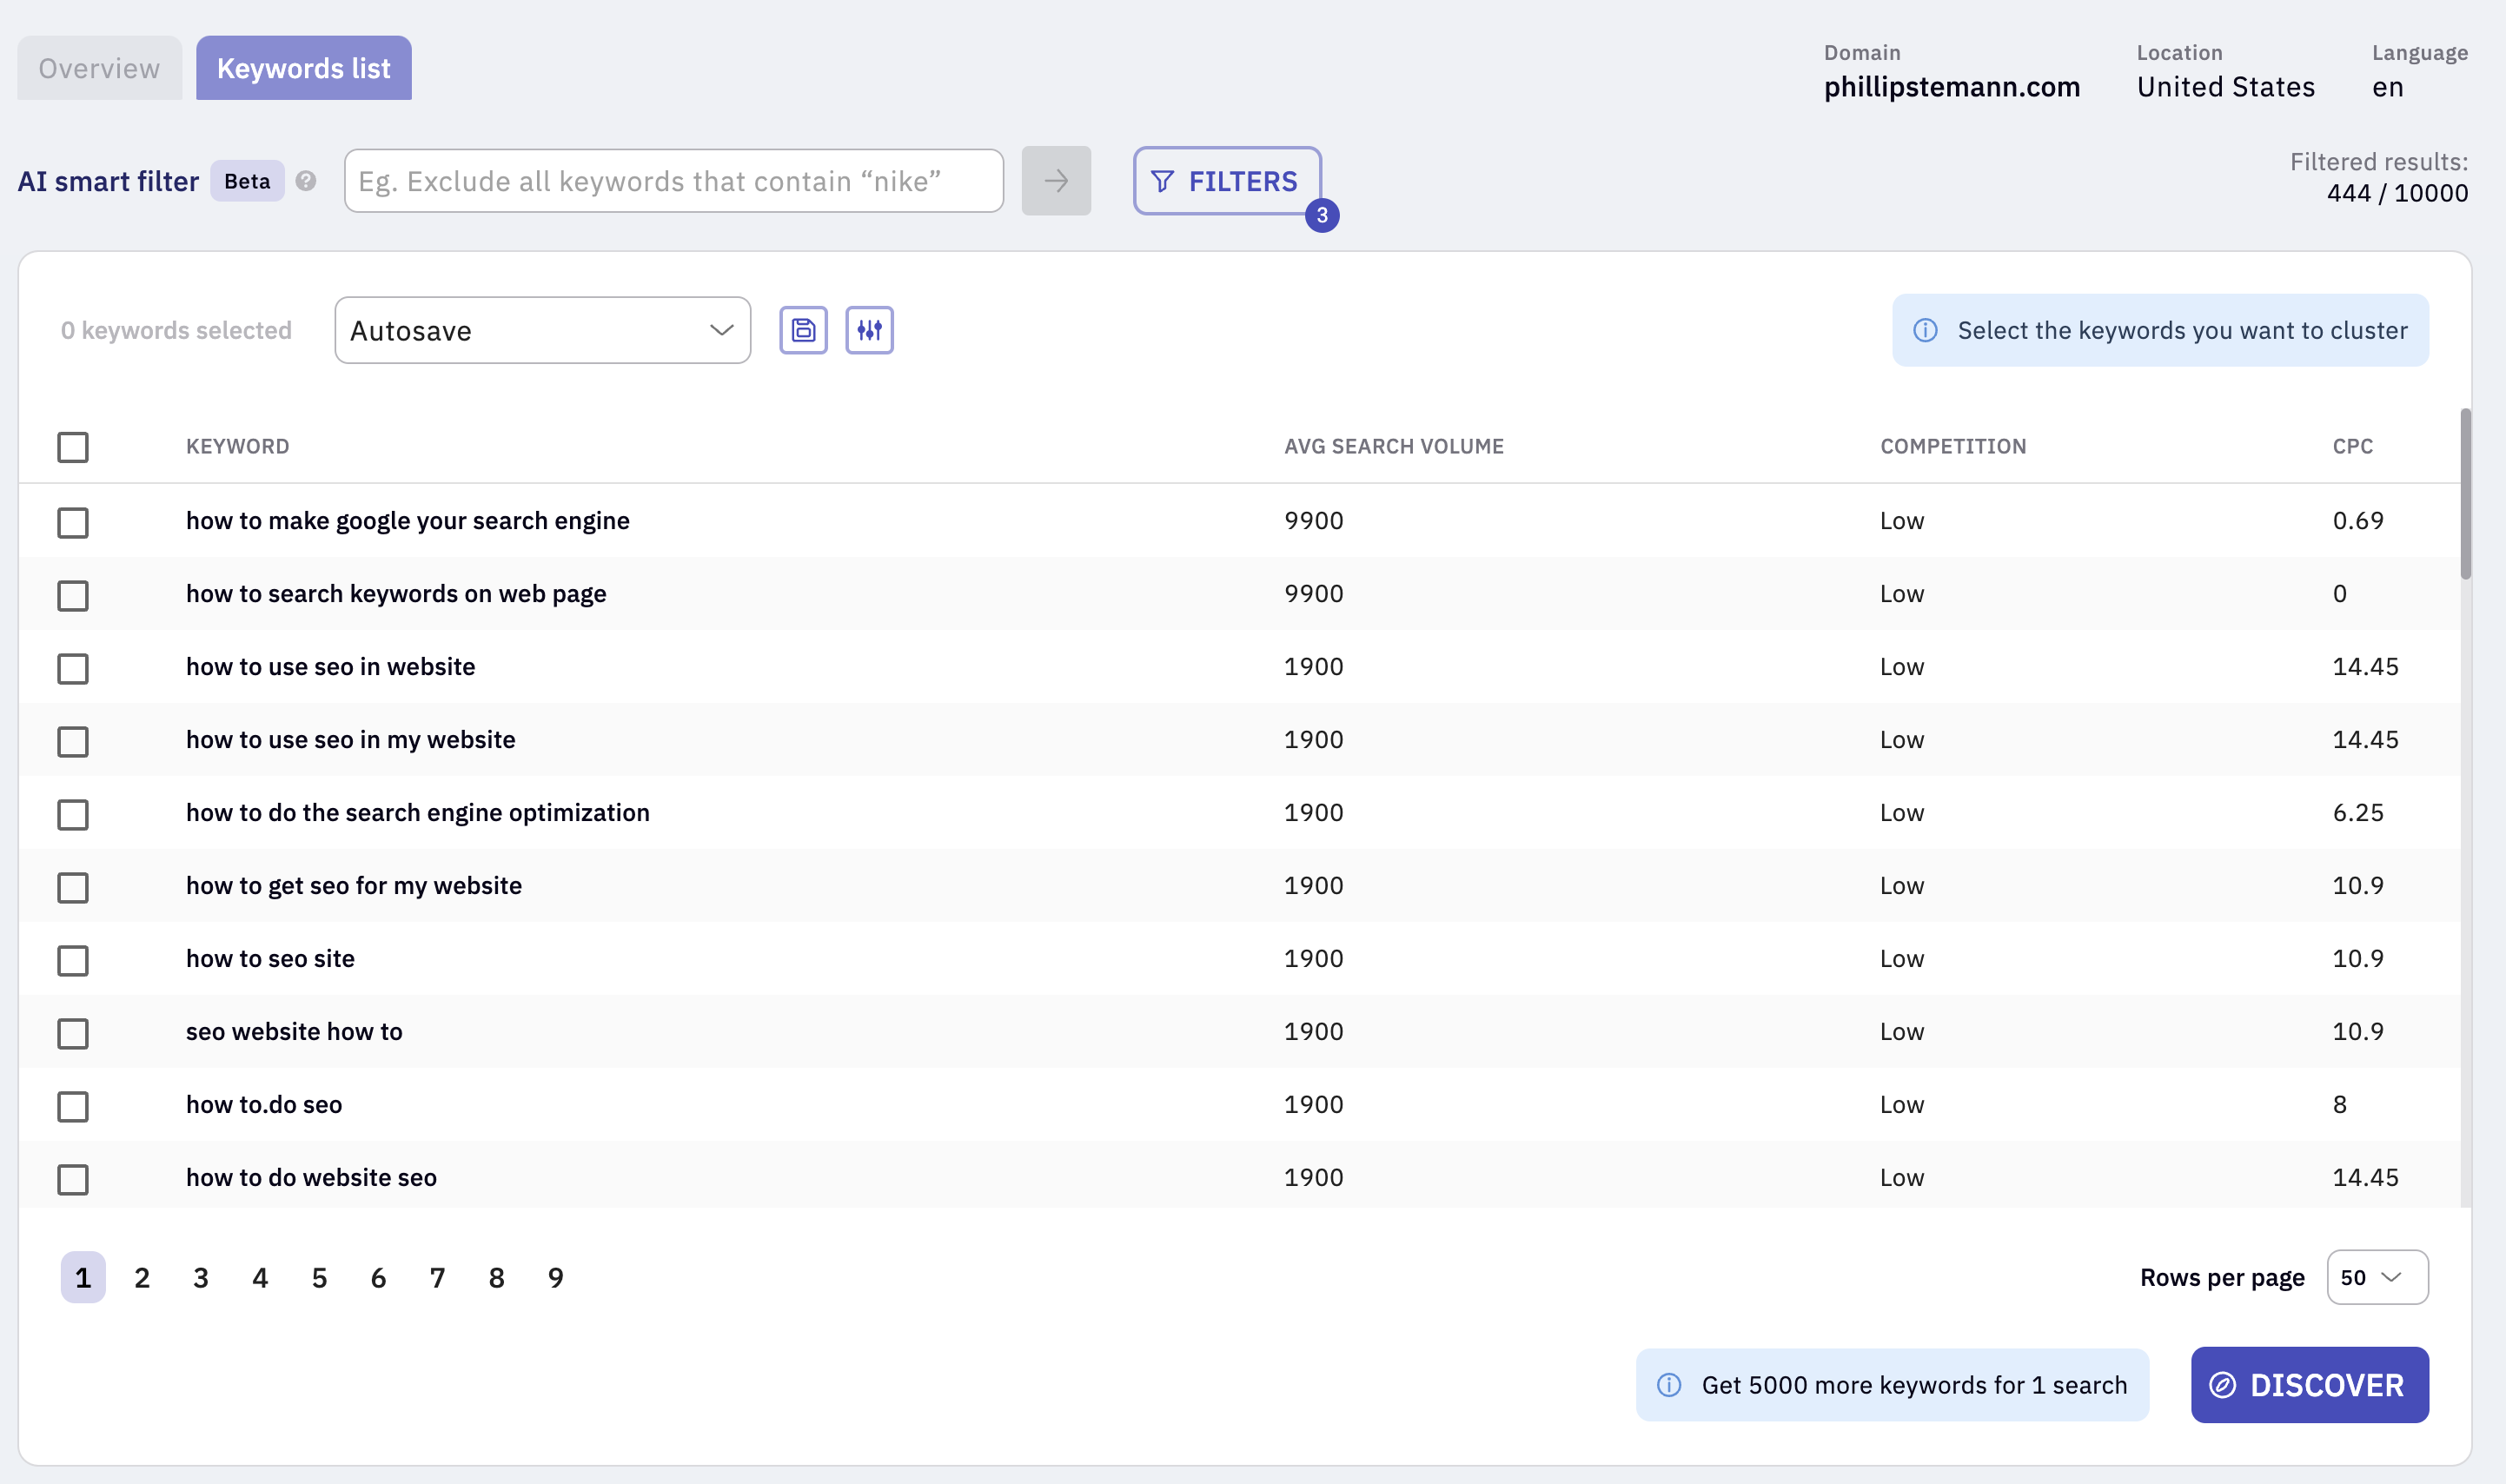
Task: Click the keywords table vertical scrollbar
Action: tap(2465, 493)
